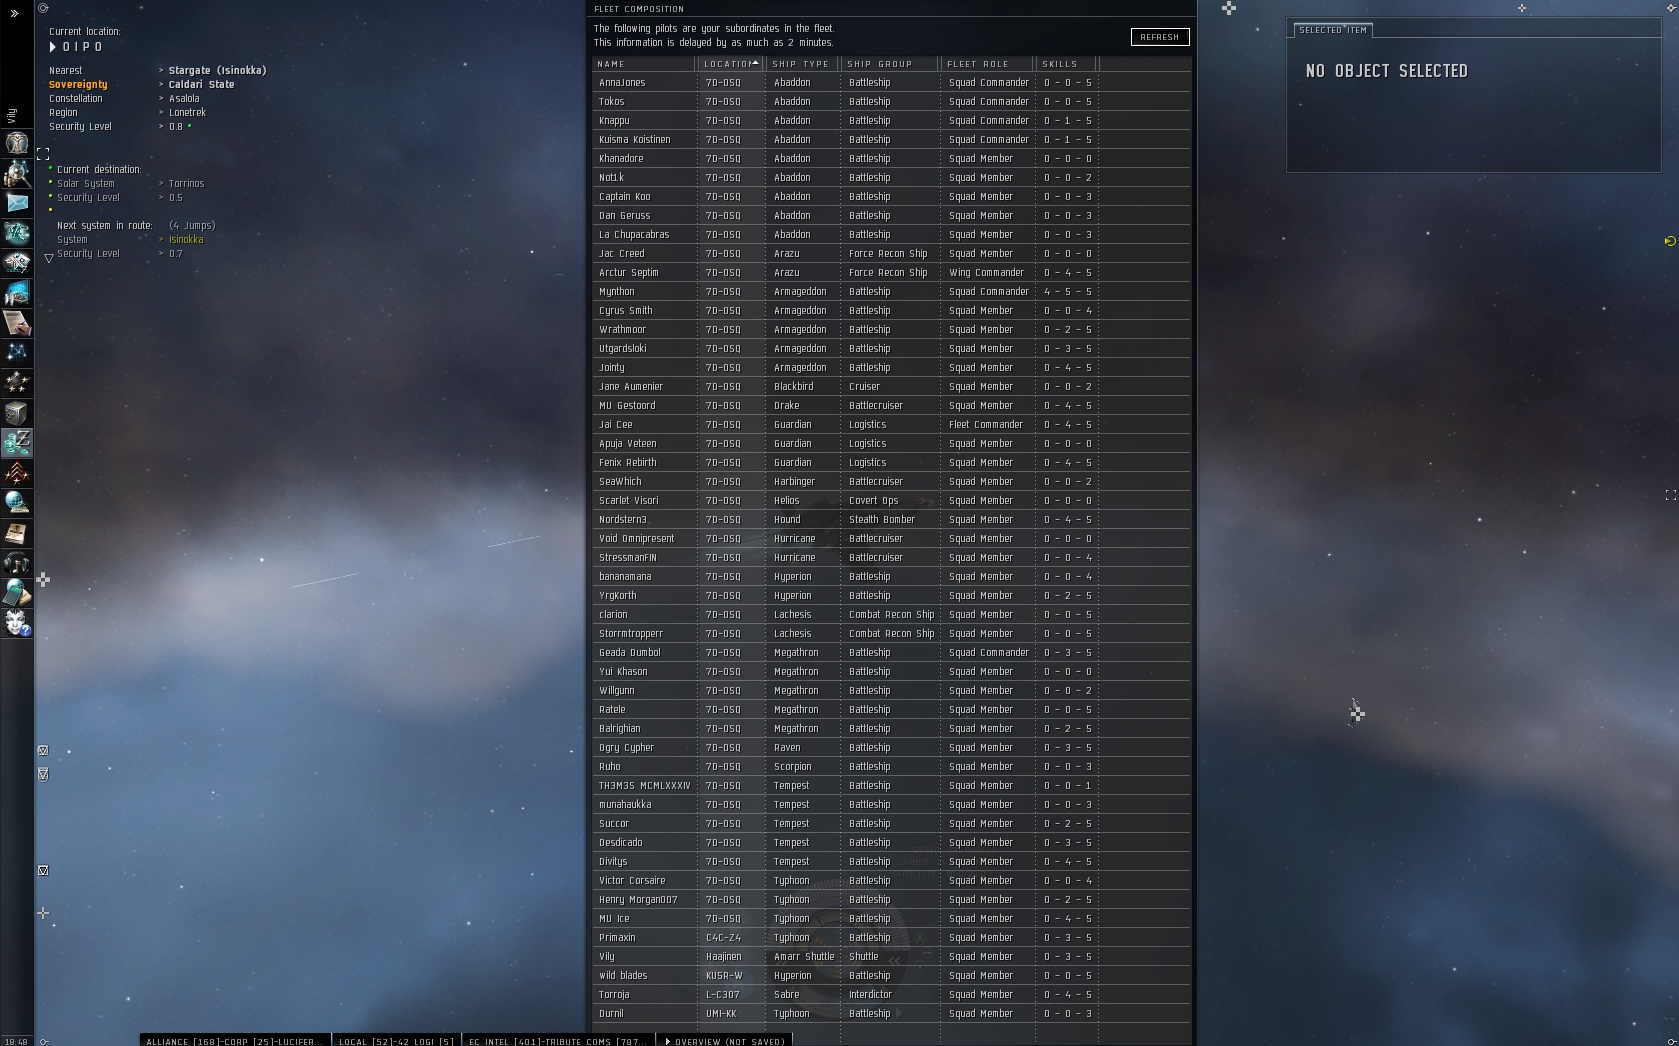The image size is (1679, 1046).
Task: Click Torroja's L-C3O7 location cell
Action: pos(732,995)
